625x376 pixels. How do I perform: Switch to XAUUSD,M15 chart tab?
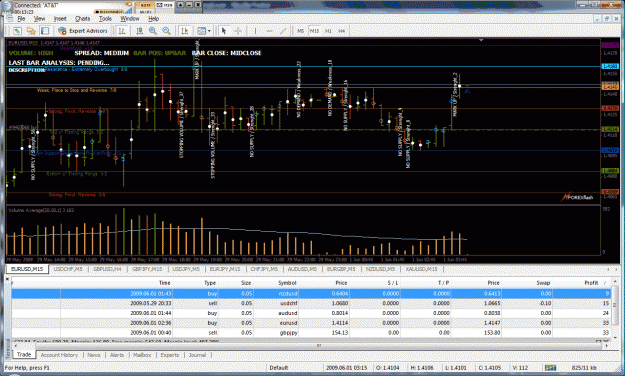click(x=421, y=269)
